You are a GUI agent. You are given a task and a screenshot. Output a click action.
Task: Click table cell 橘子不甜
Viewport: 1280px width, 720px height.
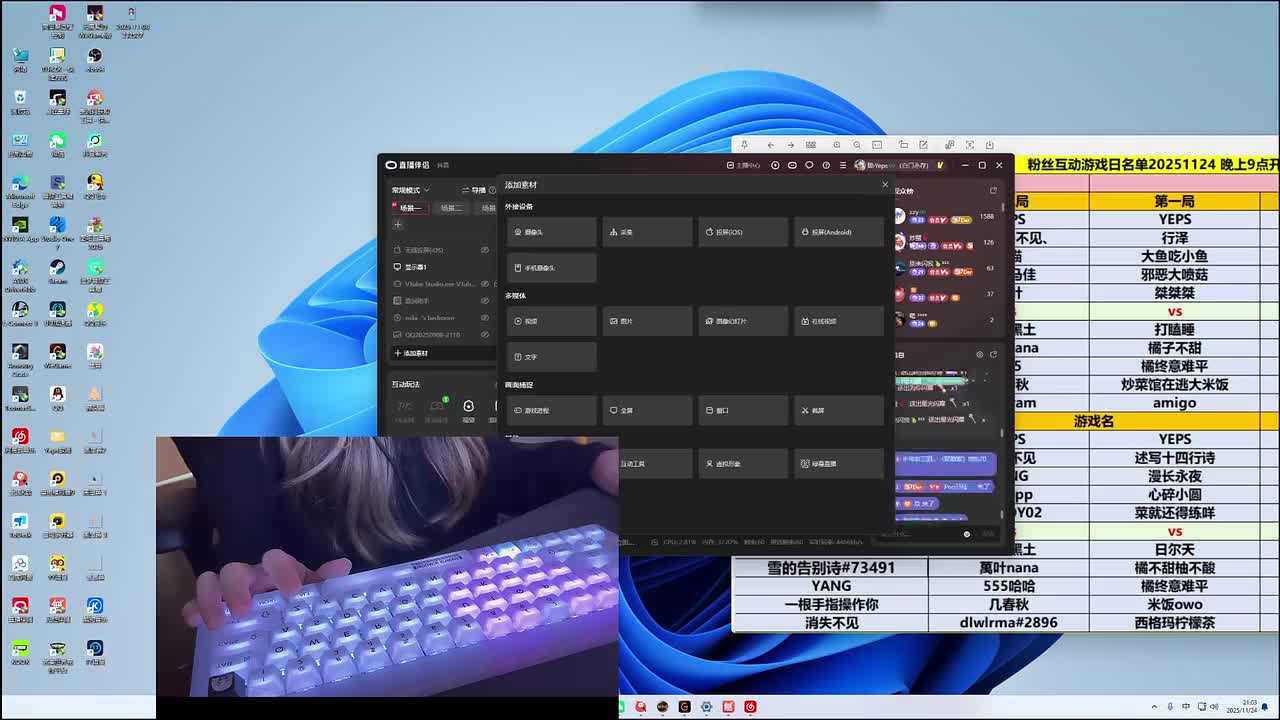point(1174,348)
